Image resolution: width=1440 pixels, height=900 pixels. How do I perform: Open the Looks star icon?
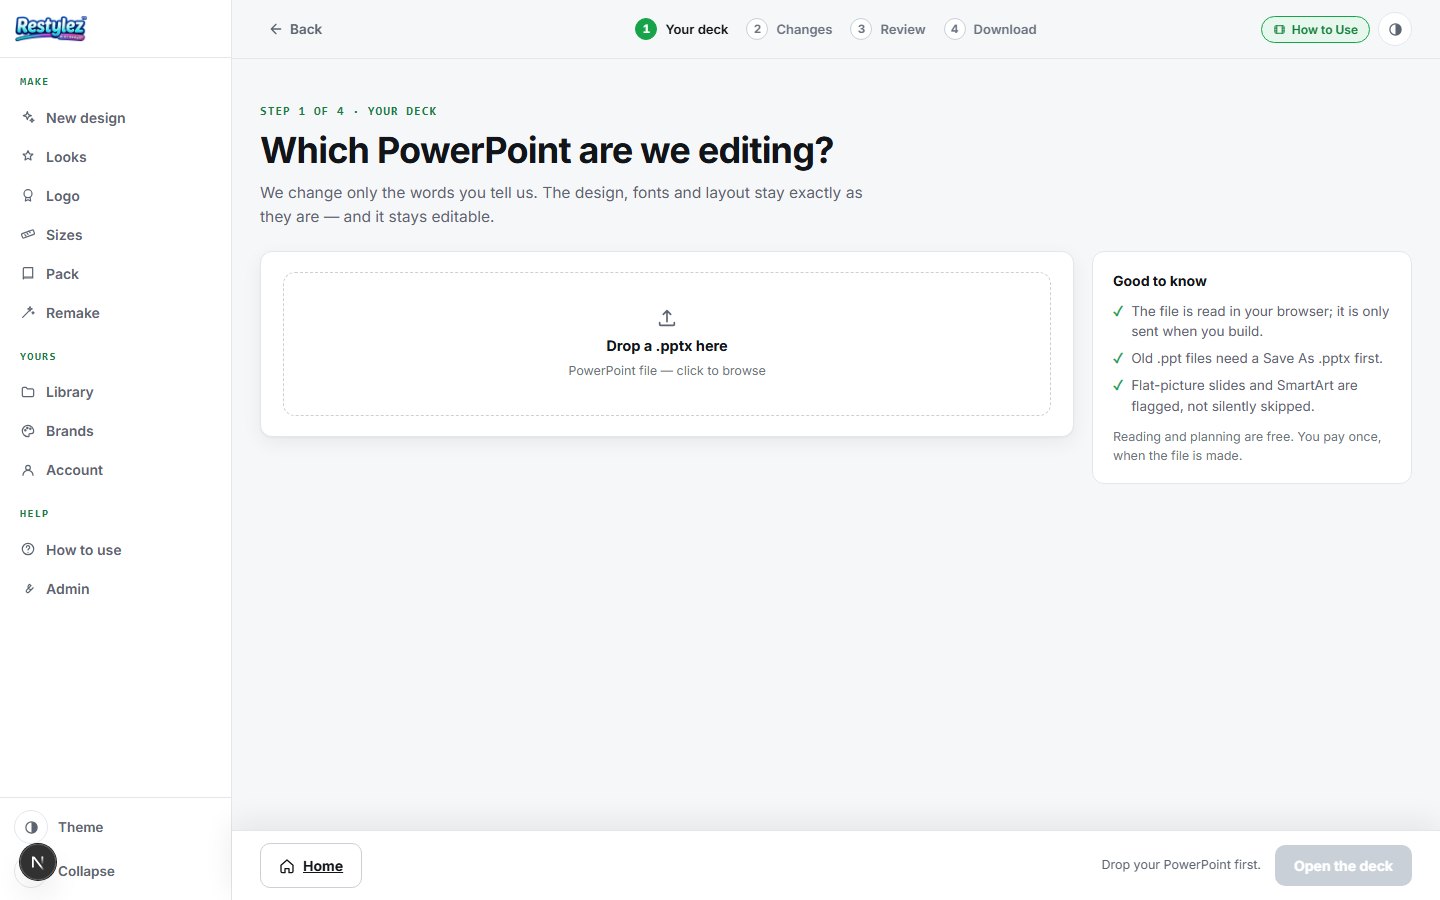pos(28,157)
